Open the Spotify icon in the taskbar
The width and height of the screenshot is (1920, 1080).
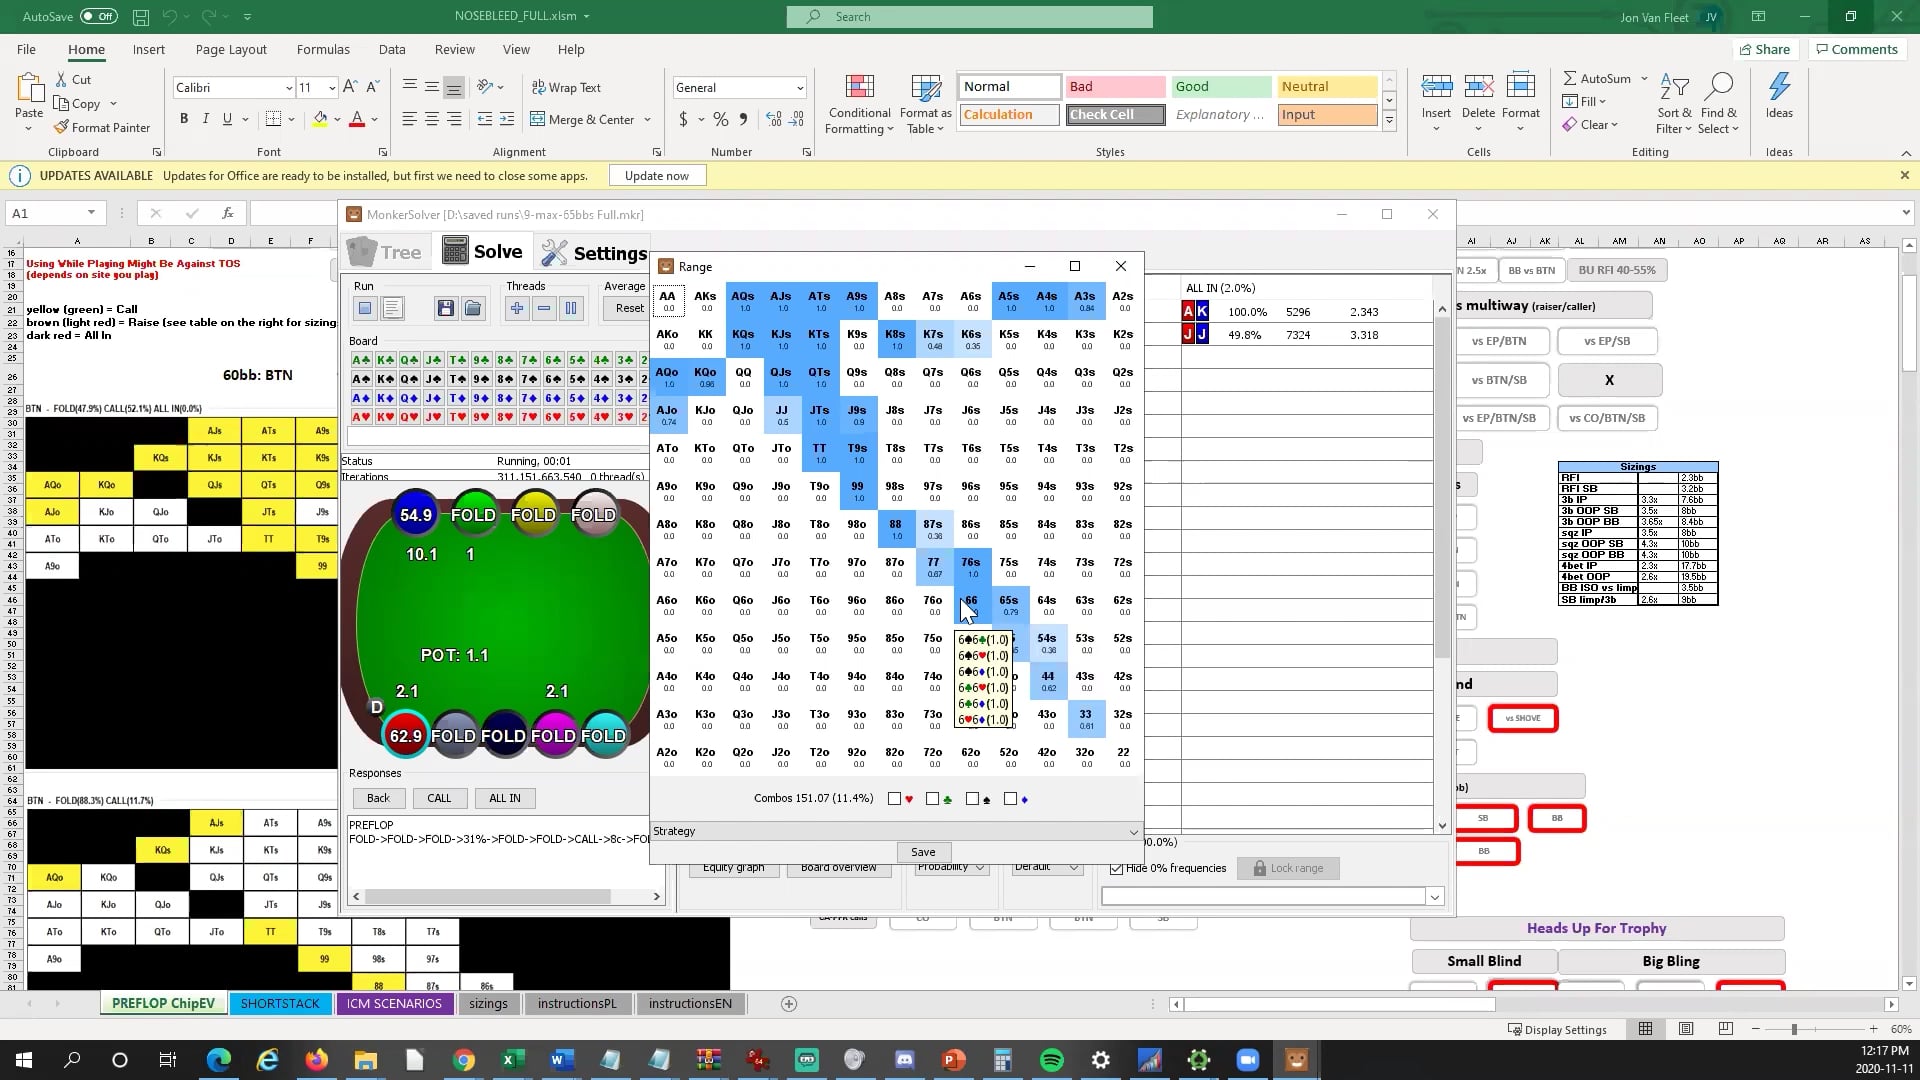tap(1051, 1060)
